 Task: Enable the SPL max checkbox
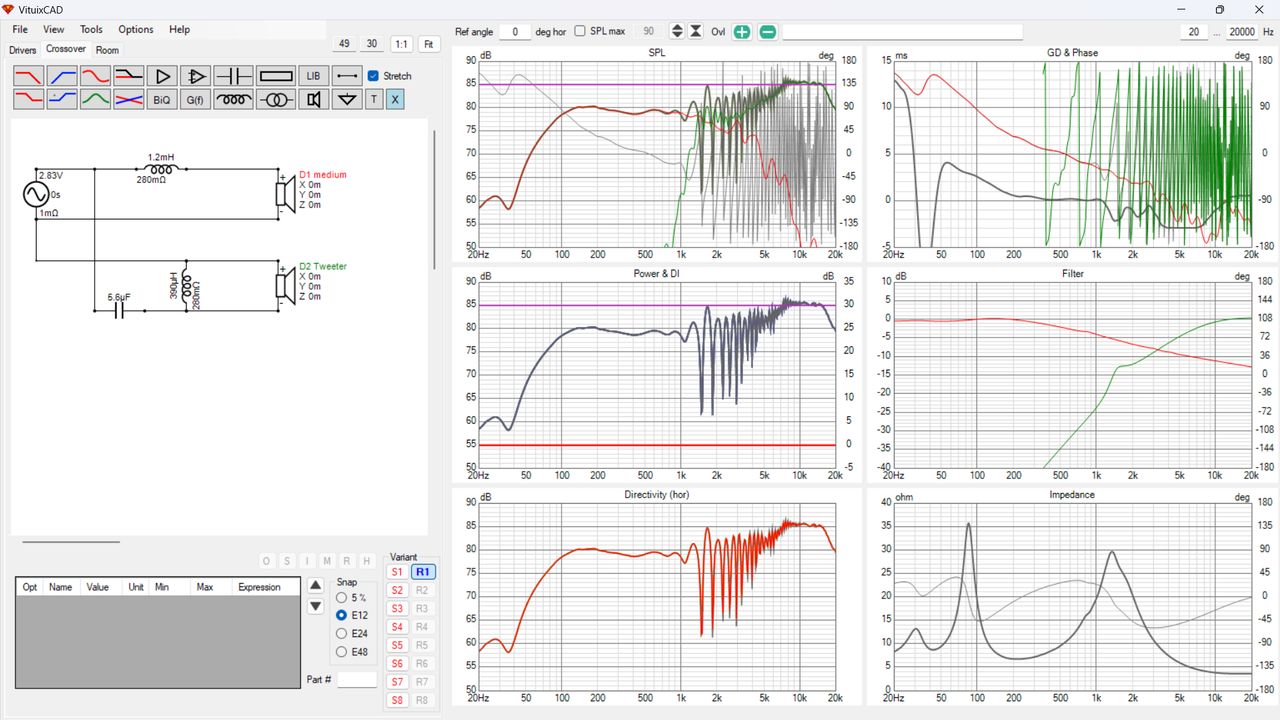[580, 32]
